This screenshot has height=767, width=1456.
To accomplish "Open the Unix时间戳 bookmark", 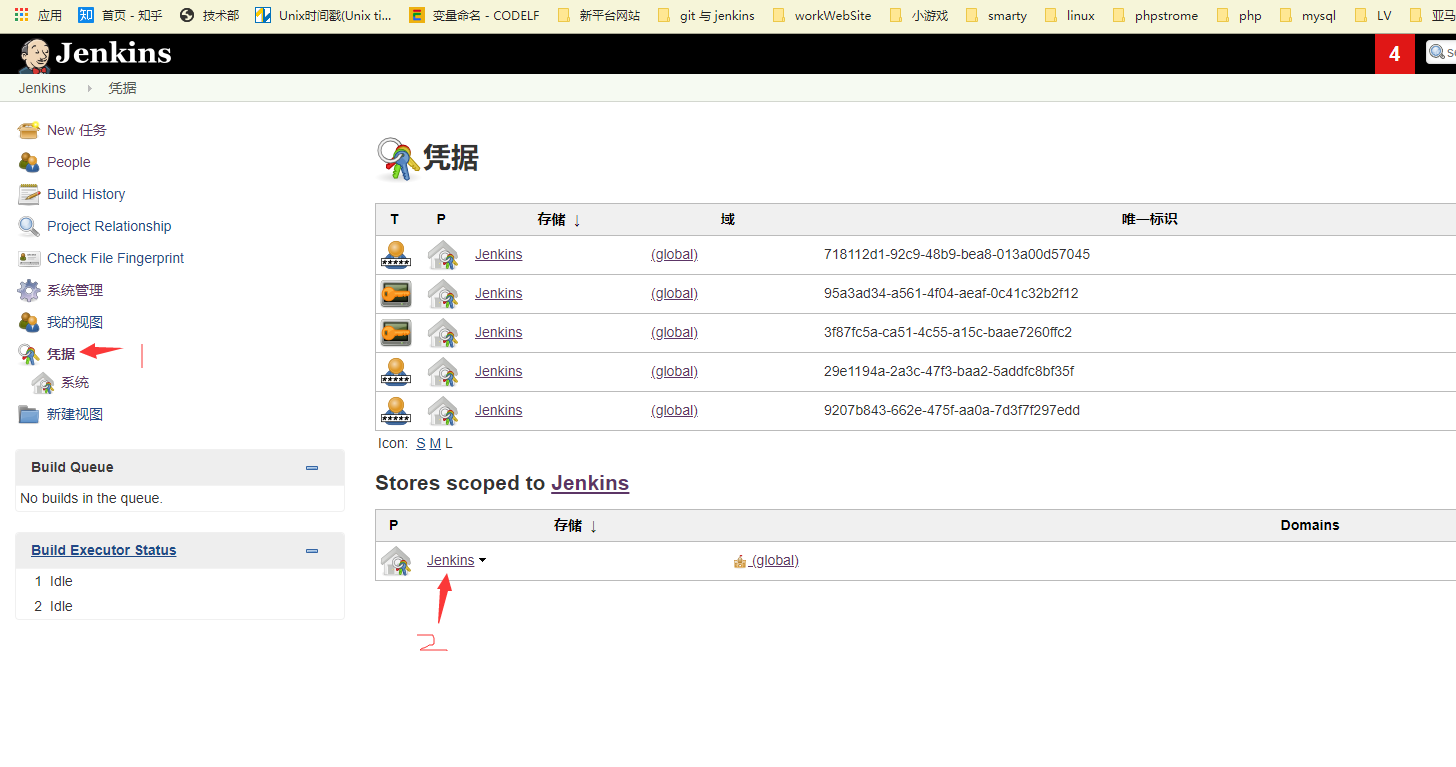I will click(323, 15).
